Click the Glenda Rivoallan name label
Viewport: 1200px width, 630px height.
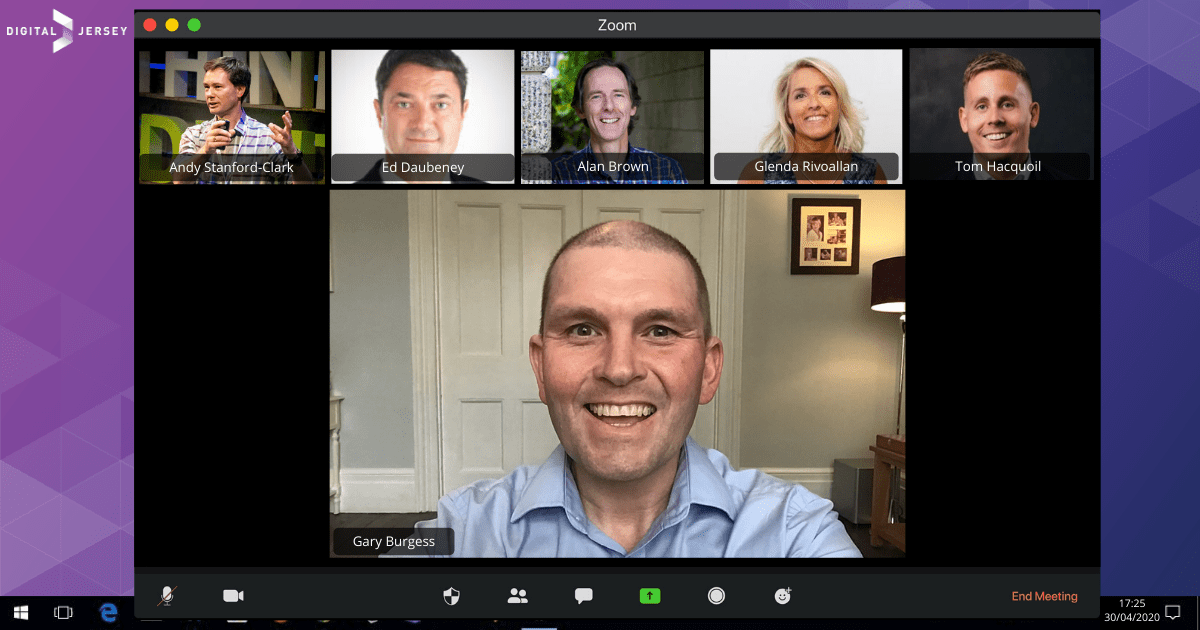coord(806,167)
